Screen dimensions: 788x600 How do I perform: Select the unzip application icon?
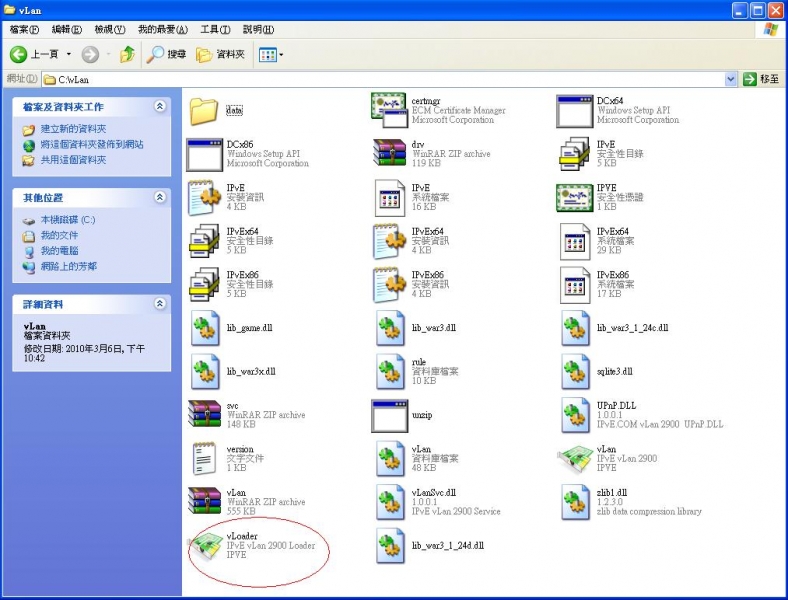389,416
